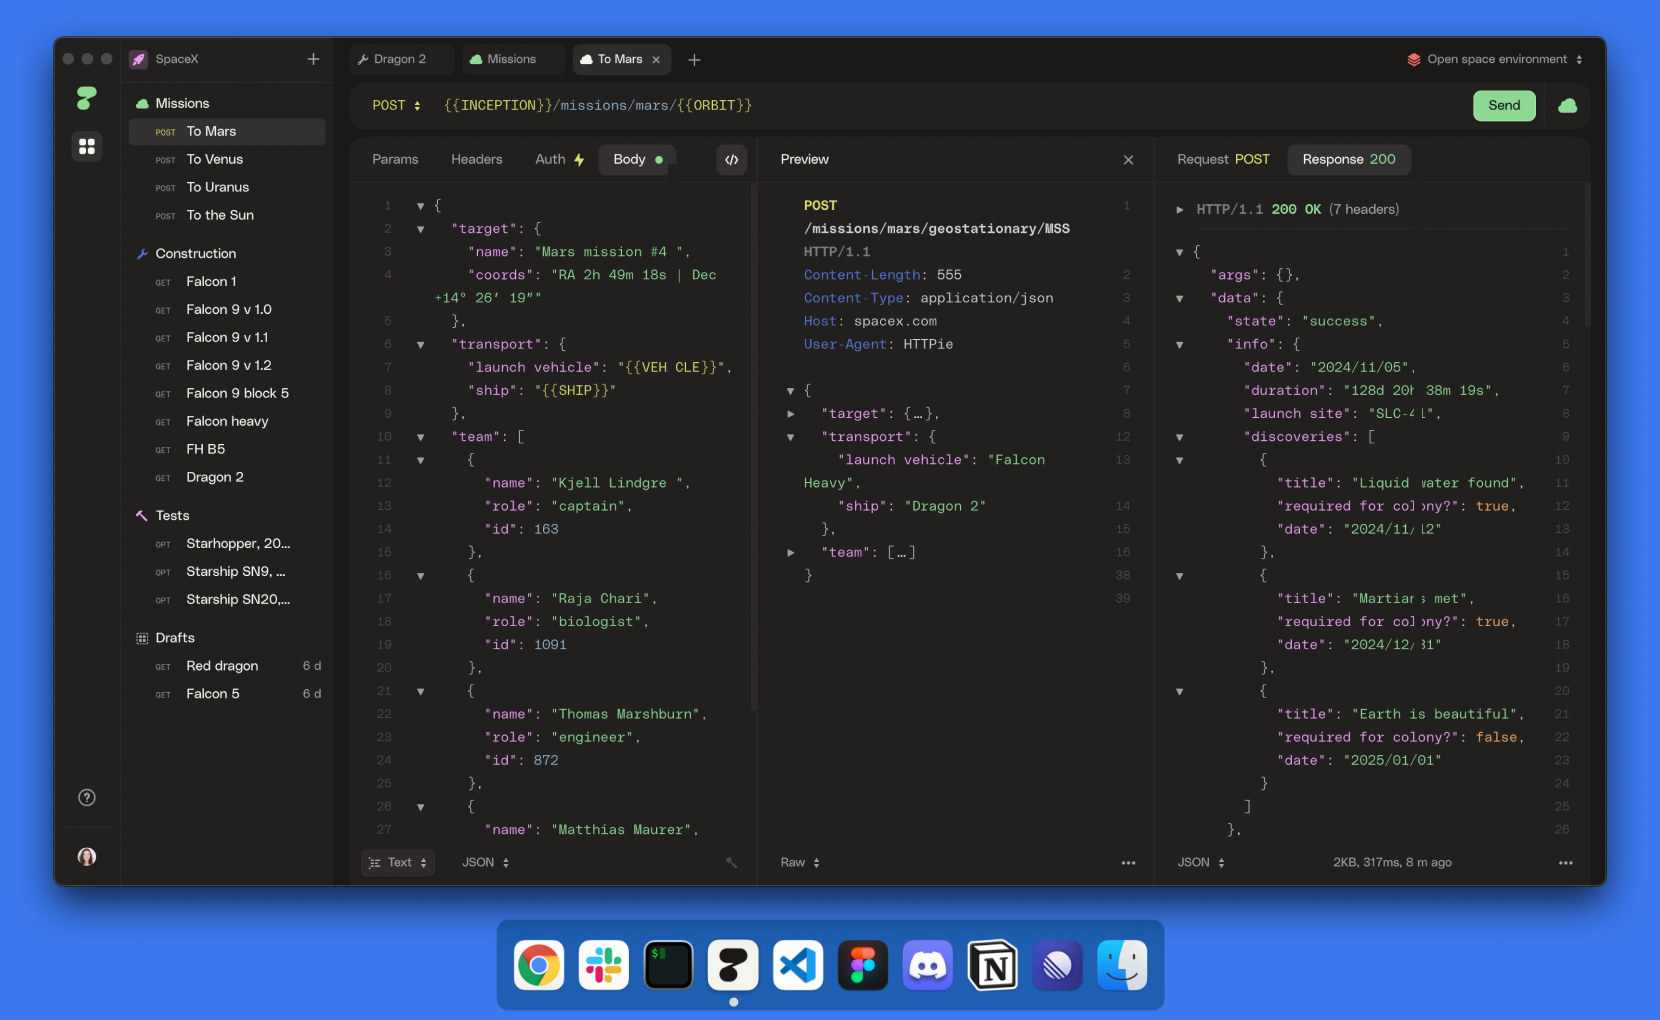The image size is (1660, 1020).
Task: Open response panel more options
Action: coord(1566,863)
